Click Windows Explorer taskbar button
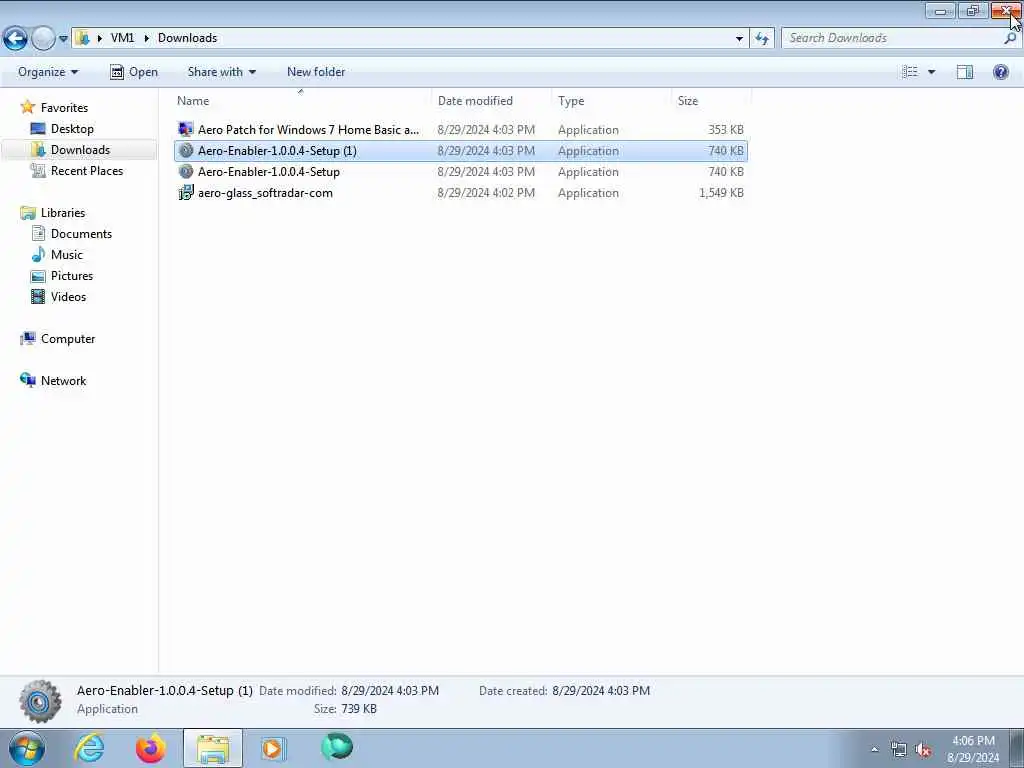This screenshot has height=768, width=1024. coord(212,748)
